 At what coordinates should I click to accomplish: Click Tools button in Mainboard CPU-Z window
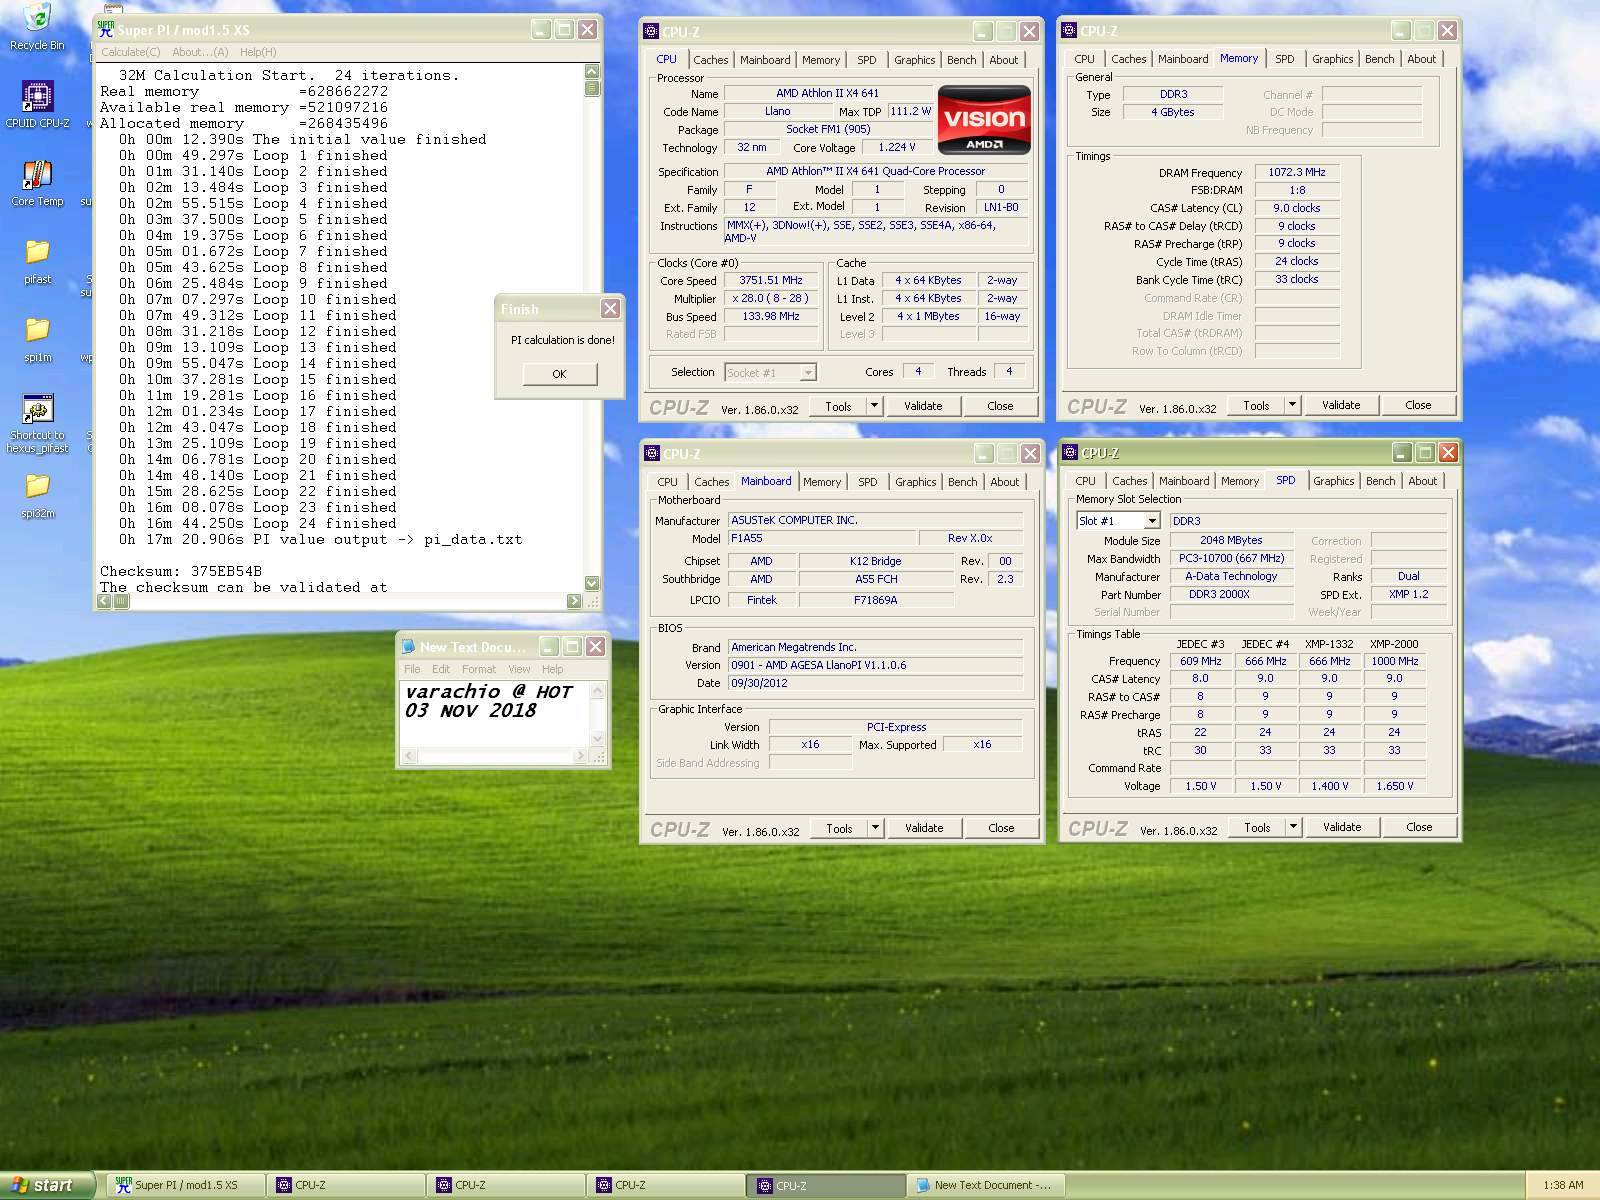point(839,828)
